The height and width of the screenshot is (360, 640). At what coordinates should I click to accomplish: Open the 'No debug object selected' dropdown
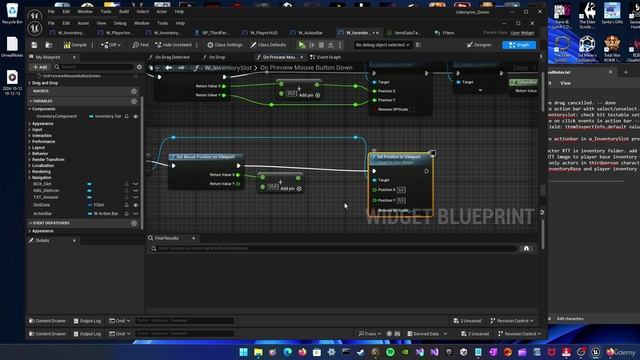tap(382, 45)
